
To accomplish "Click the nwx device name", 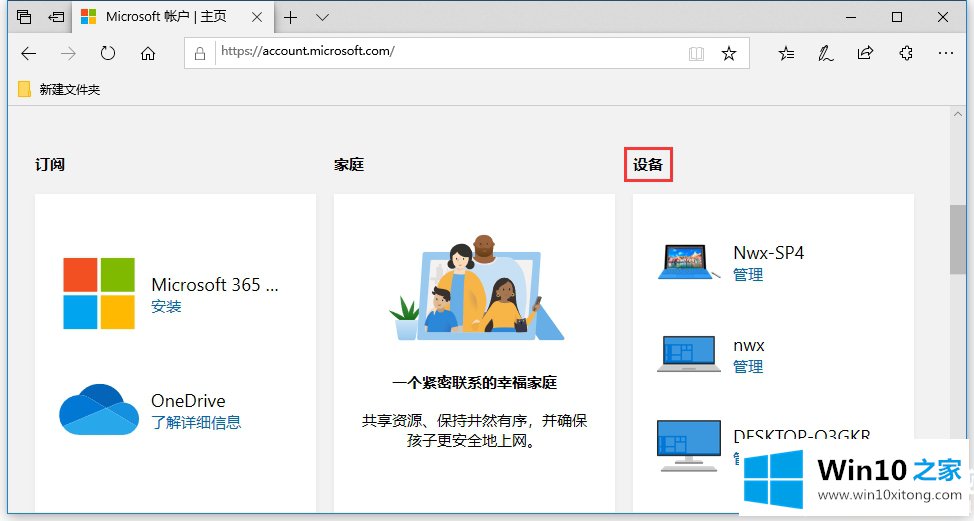I will pyautogui.click(x=749, y=345).
